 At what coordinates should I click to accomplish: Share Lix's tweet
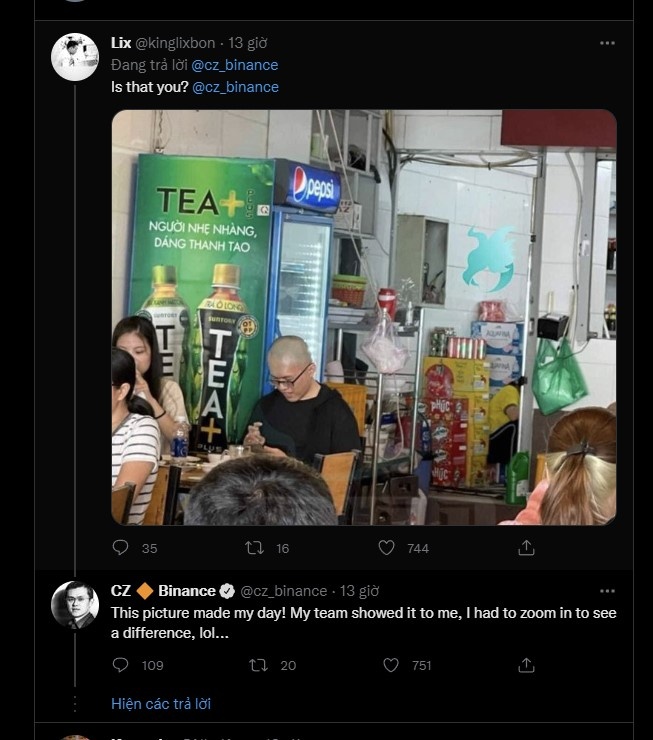click(526, 548)
